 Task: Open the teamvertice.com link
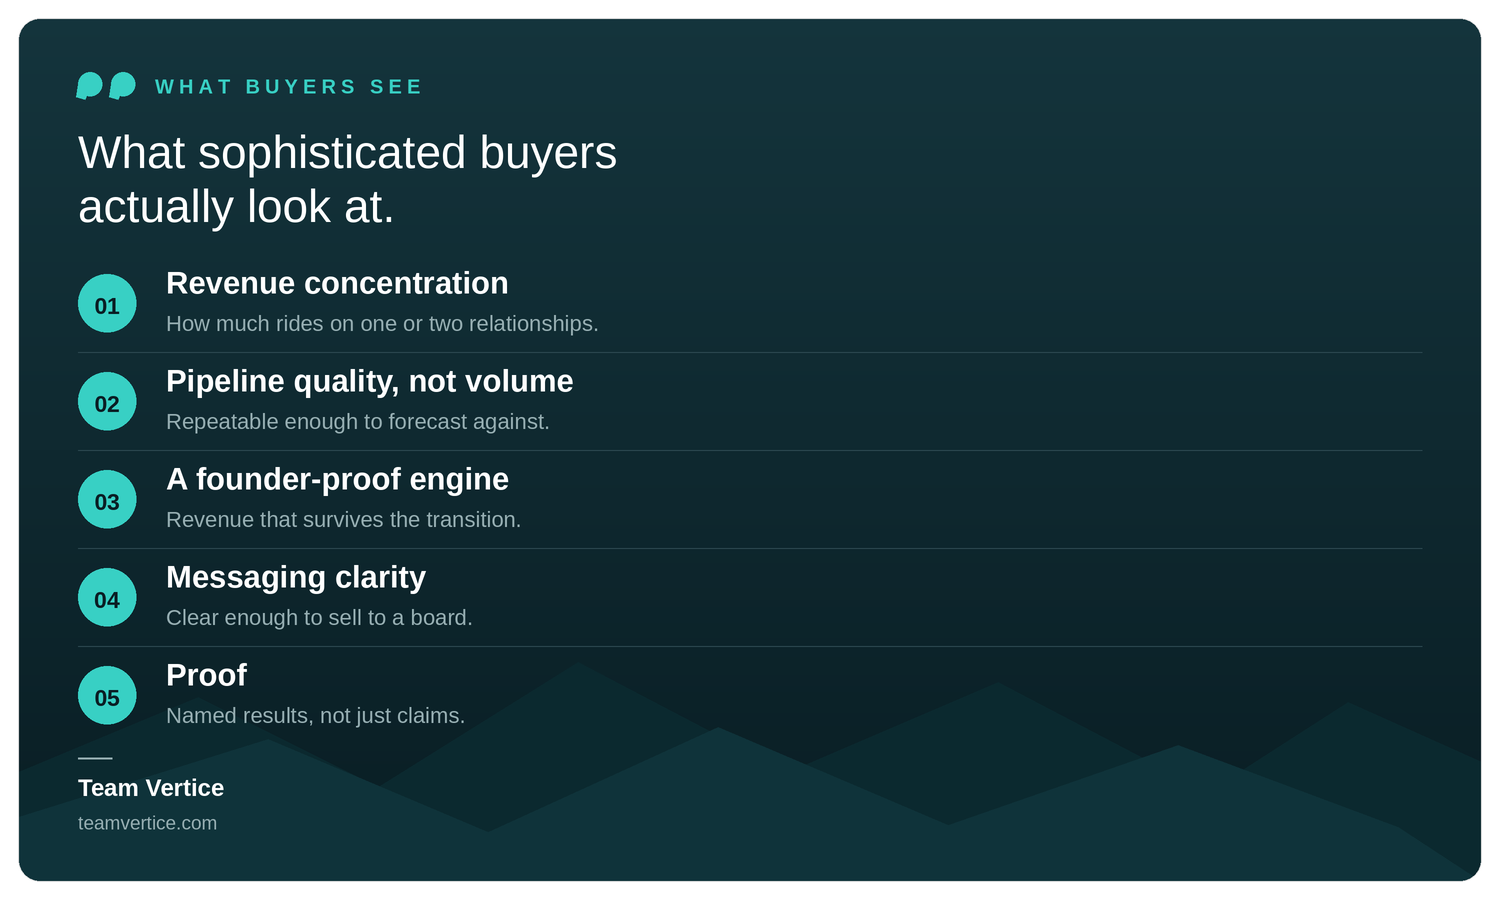coord(147,823)
